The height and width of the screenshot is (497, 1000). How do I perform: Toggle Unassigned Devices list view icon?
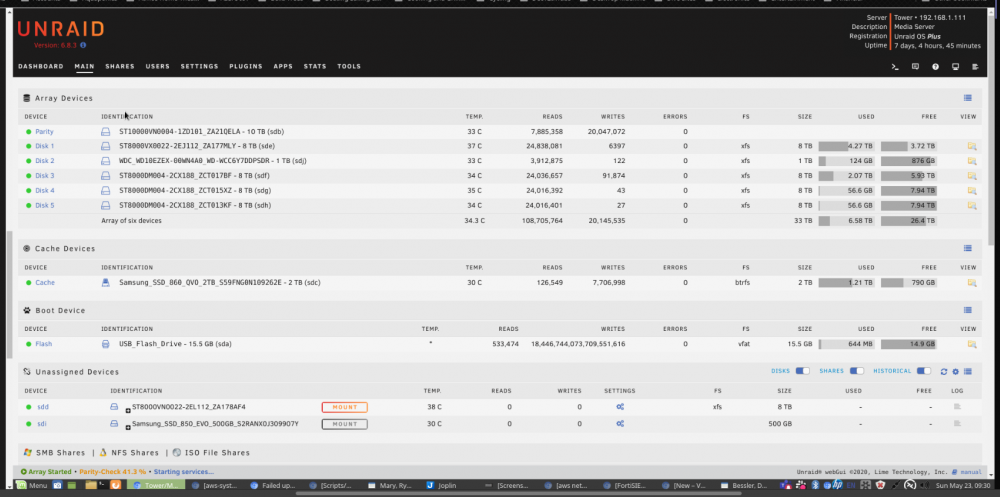point(967,371)
